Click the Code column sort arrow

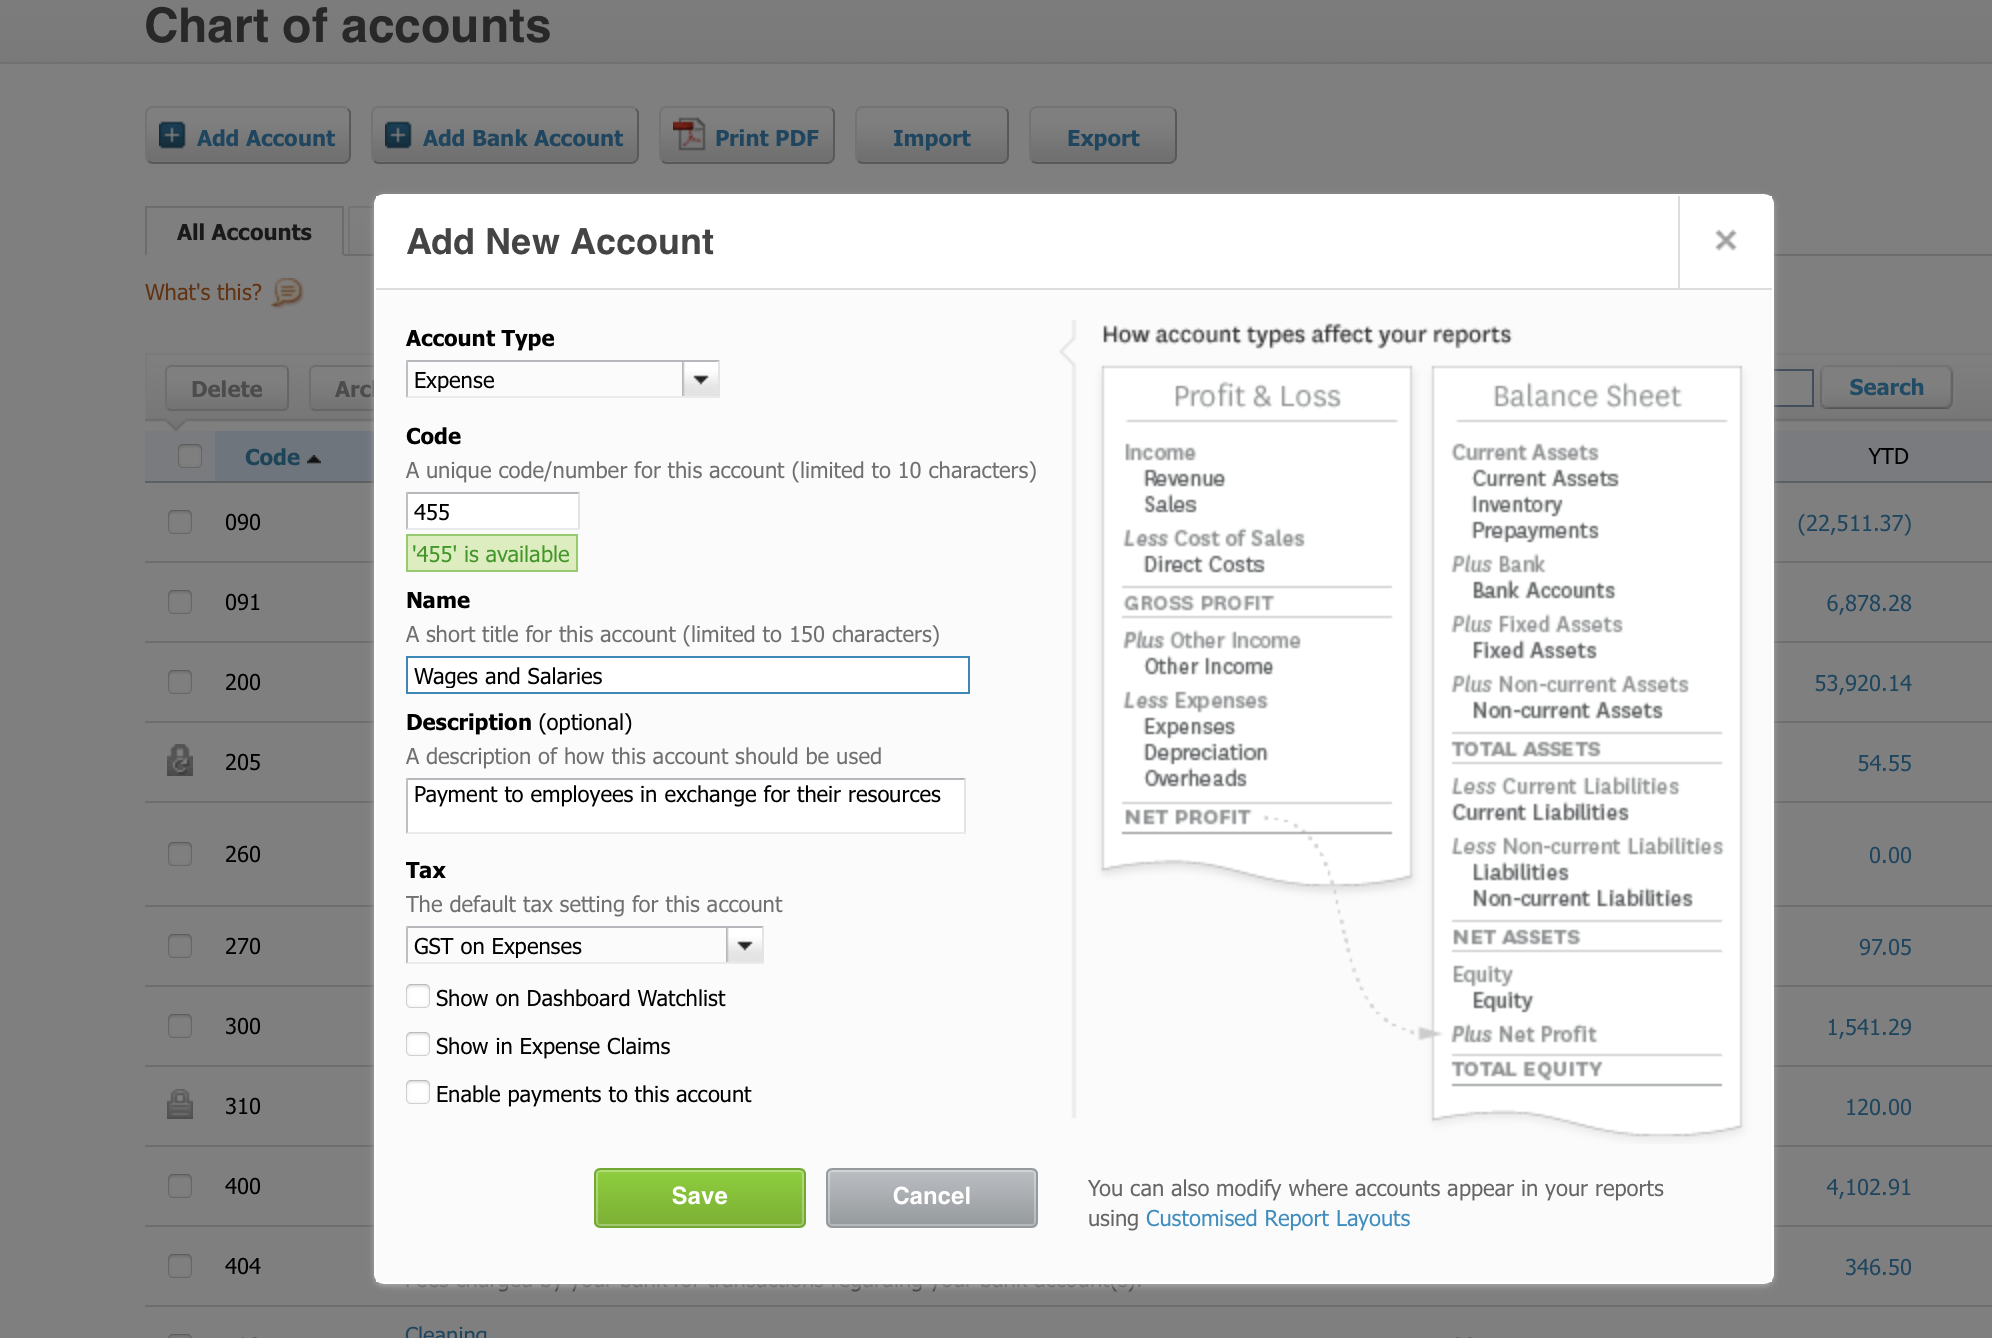[x=314, y=459]
